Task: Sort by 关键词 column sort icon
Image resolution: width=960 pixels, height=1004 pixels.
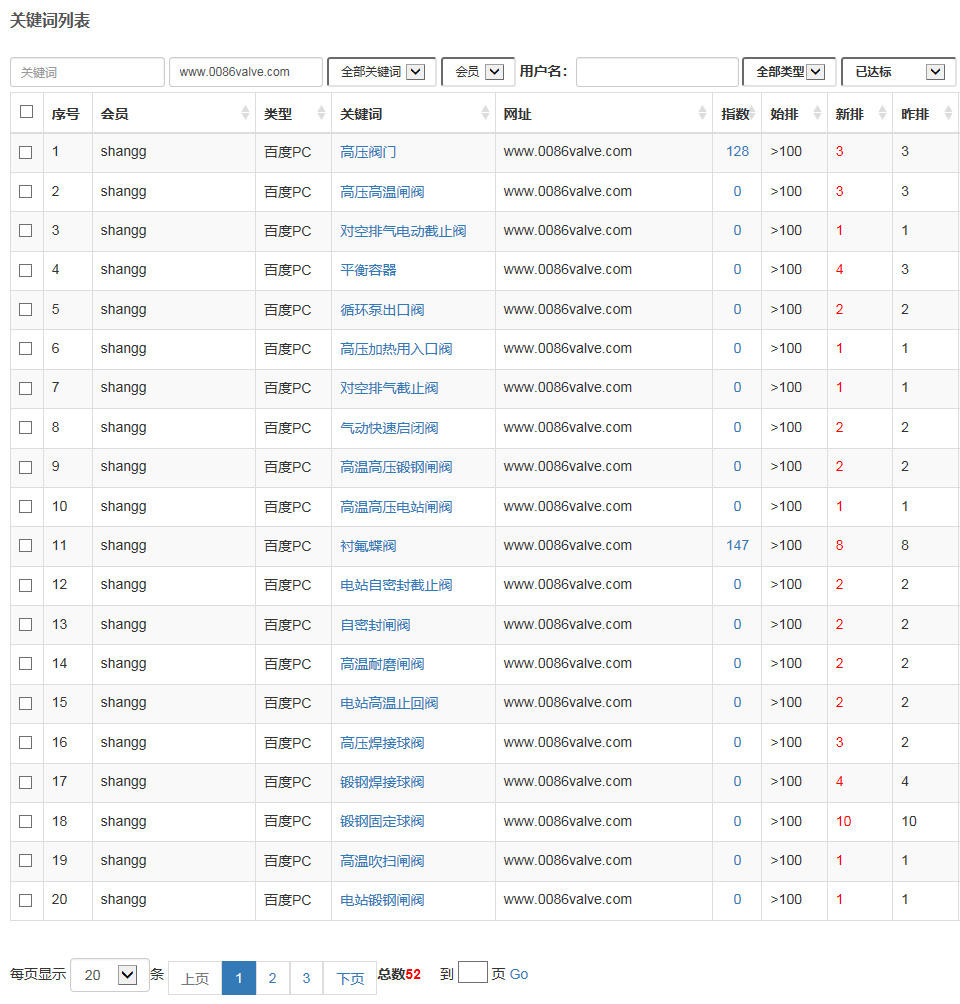Action: coord(485,114)
